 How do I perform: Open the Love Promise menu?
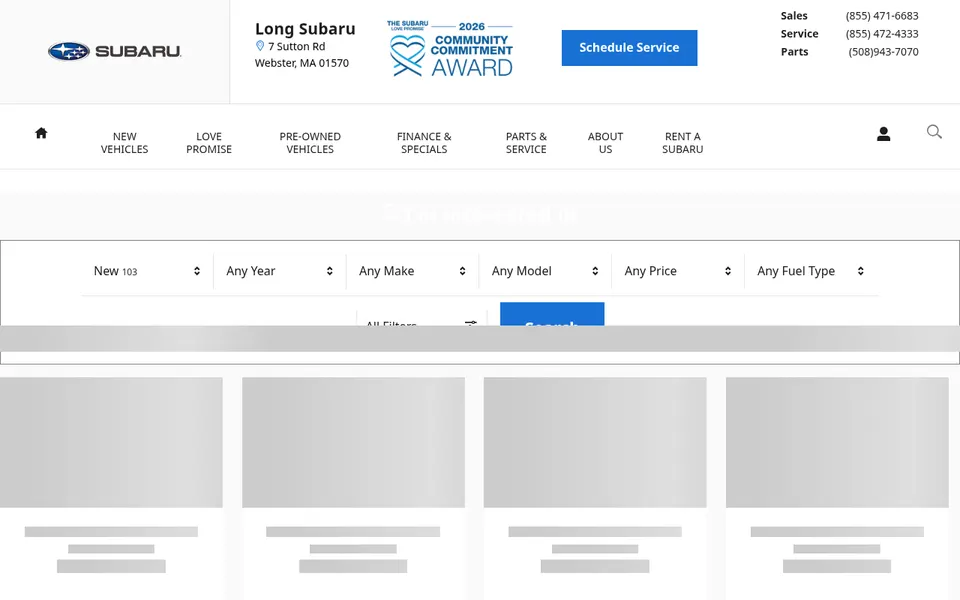(209, 143)
